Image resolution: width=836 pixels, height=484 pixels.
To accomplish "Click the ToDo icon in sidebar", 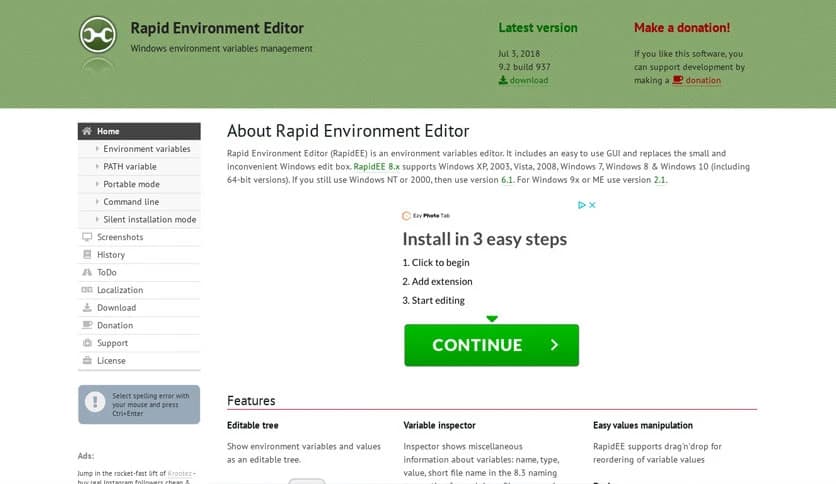I will pos(87,272).
